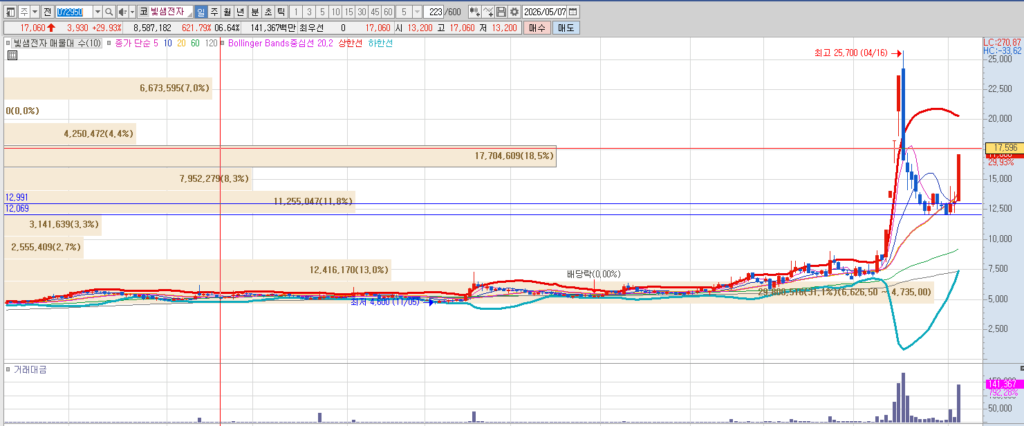
Task: Click the speaker sound icon
Action: click(122, 12)
